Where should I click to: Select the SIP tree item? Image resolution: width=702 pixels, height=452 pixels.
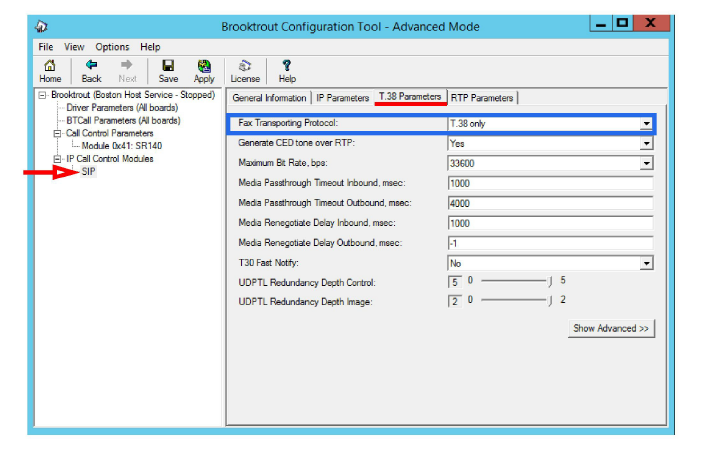tap(88, 171)
